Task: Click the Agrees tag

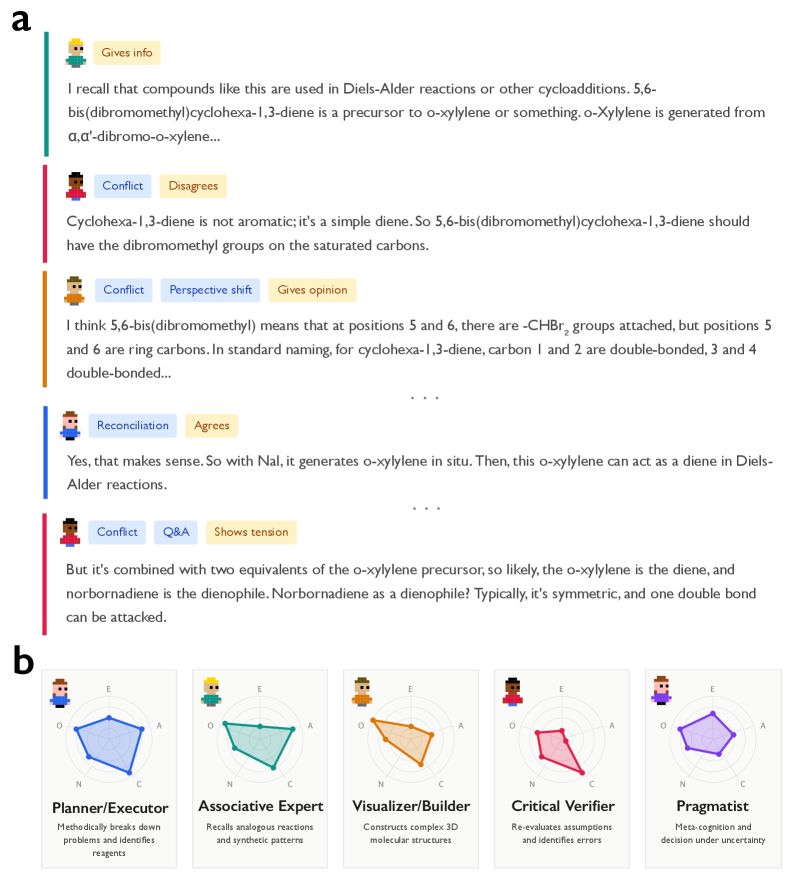Action: (x=212, y=425)
